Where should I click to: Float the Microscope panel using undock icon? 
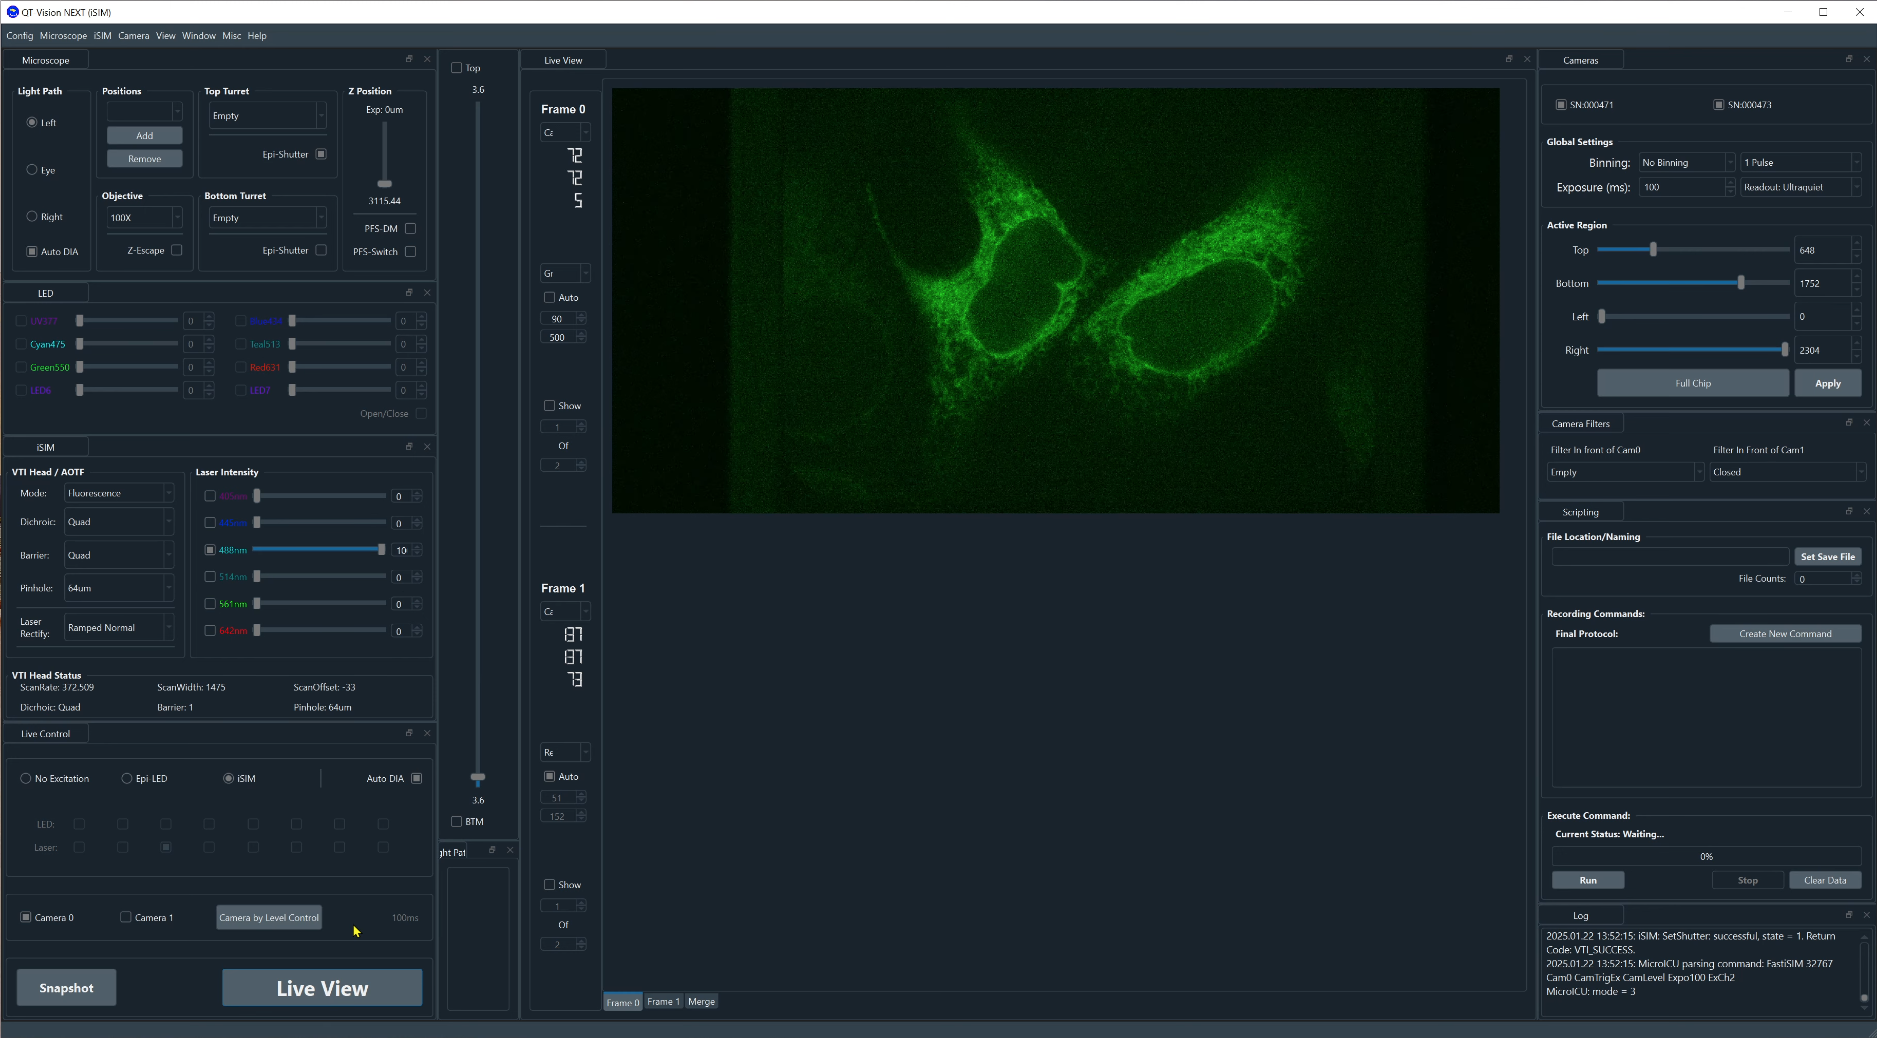409,59
